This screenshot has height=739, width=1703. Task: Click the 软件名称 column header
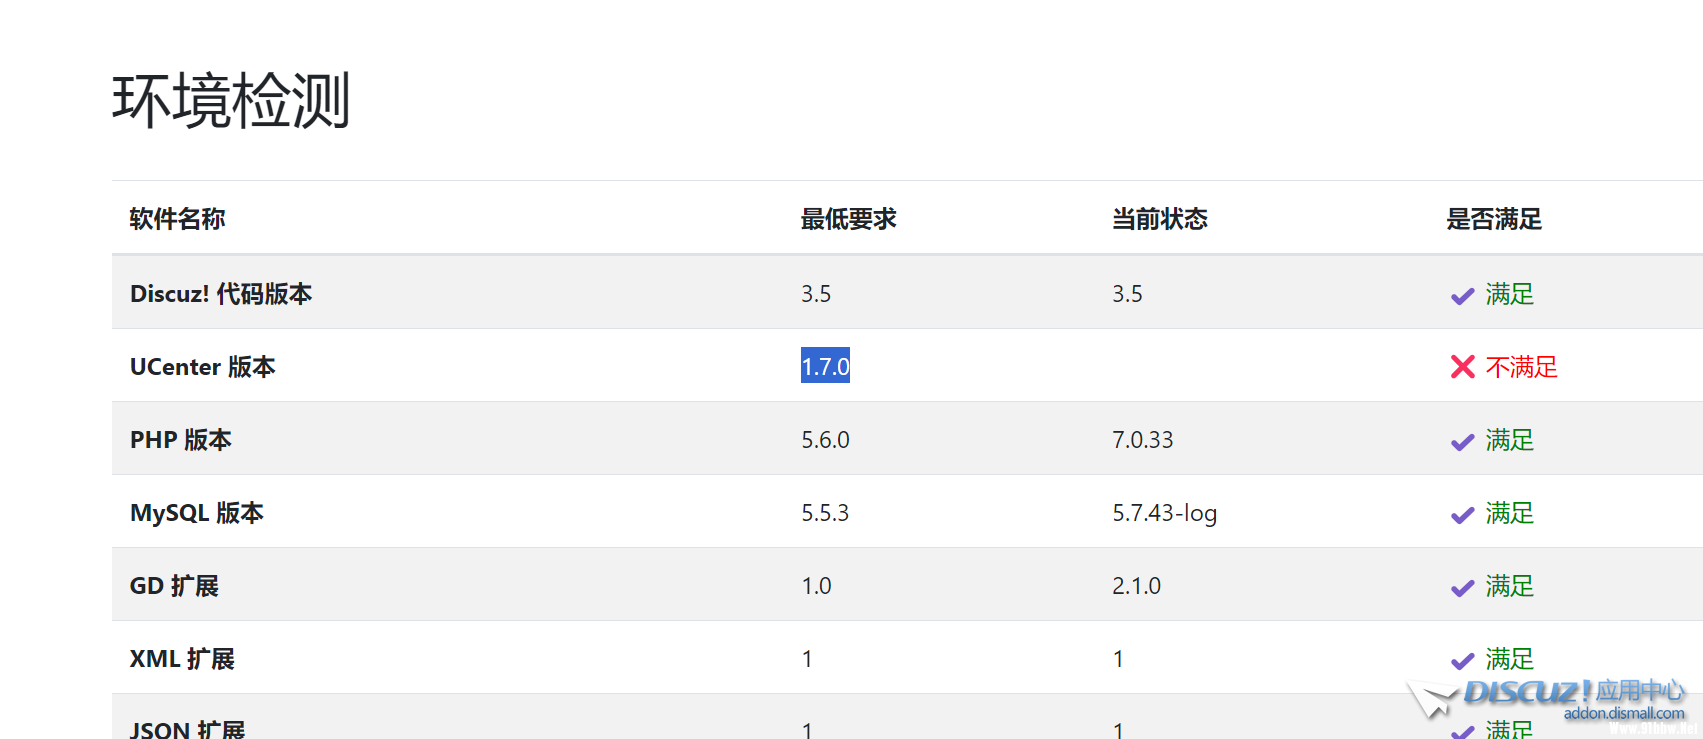tap(177, 219)
